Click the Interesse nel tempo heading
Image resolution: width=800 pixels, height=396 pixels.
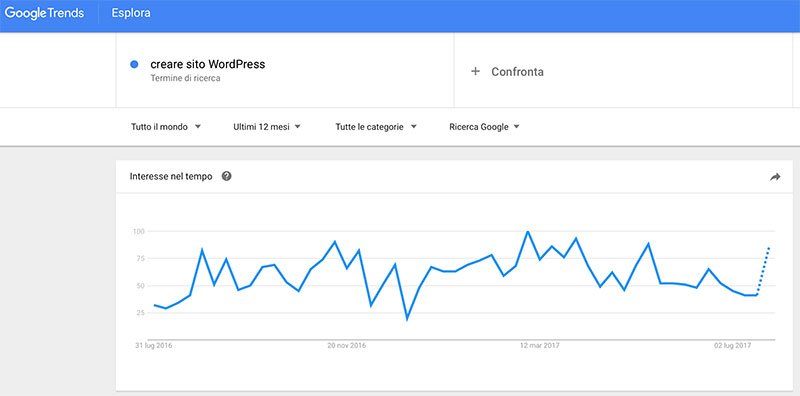tap(171, 177)
